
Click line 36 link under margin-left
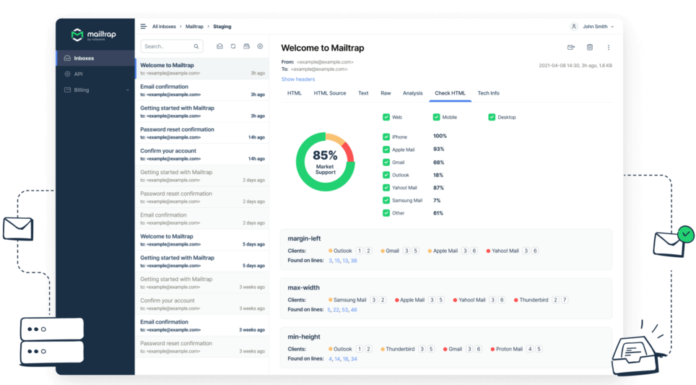point(354,261)
